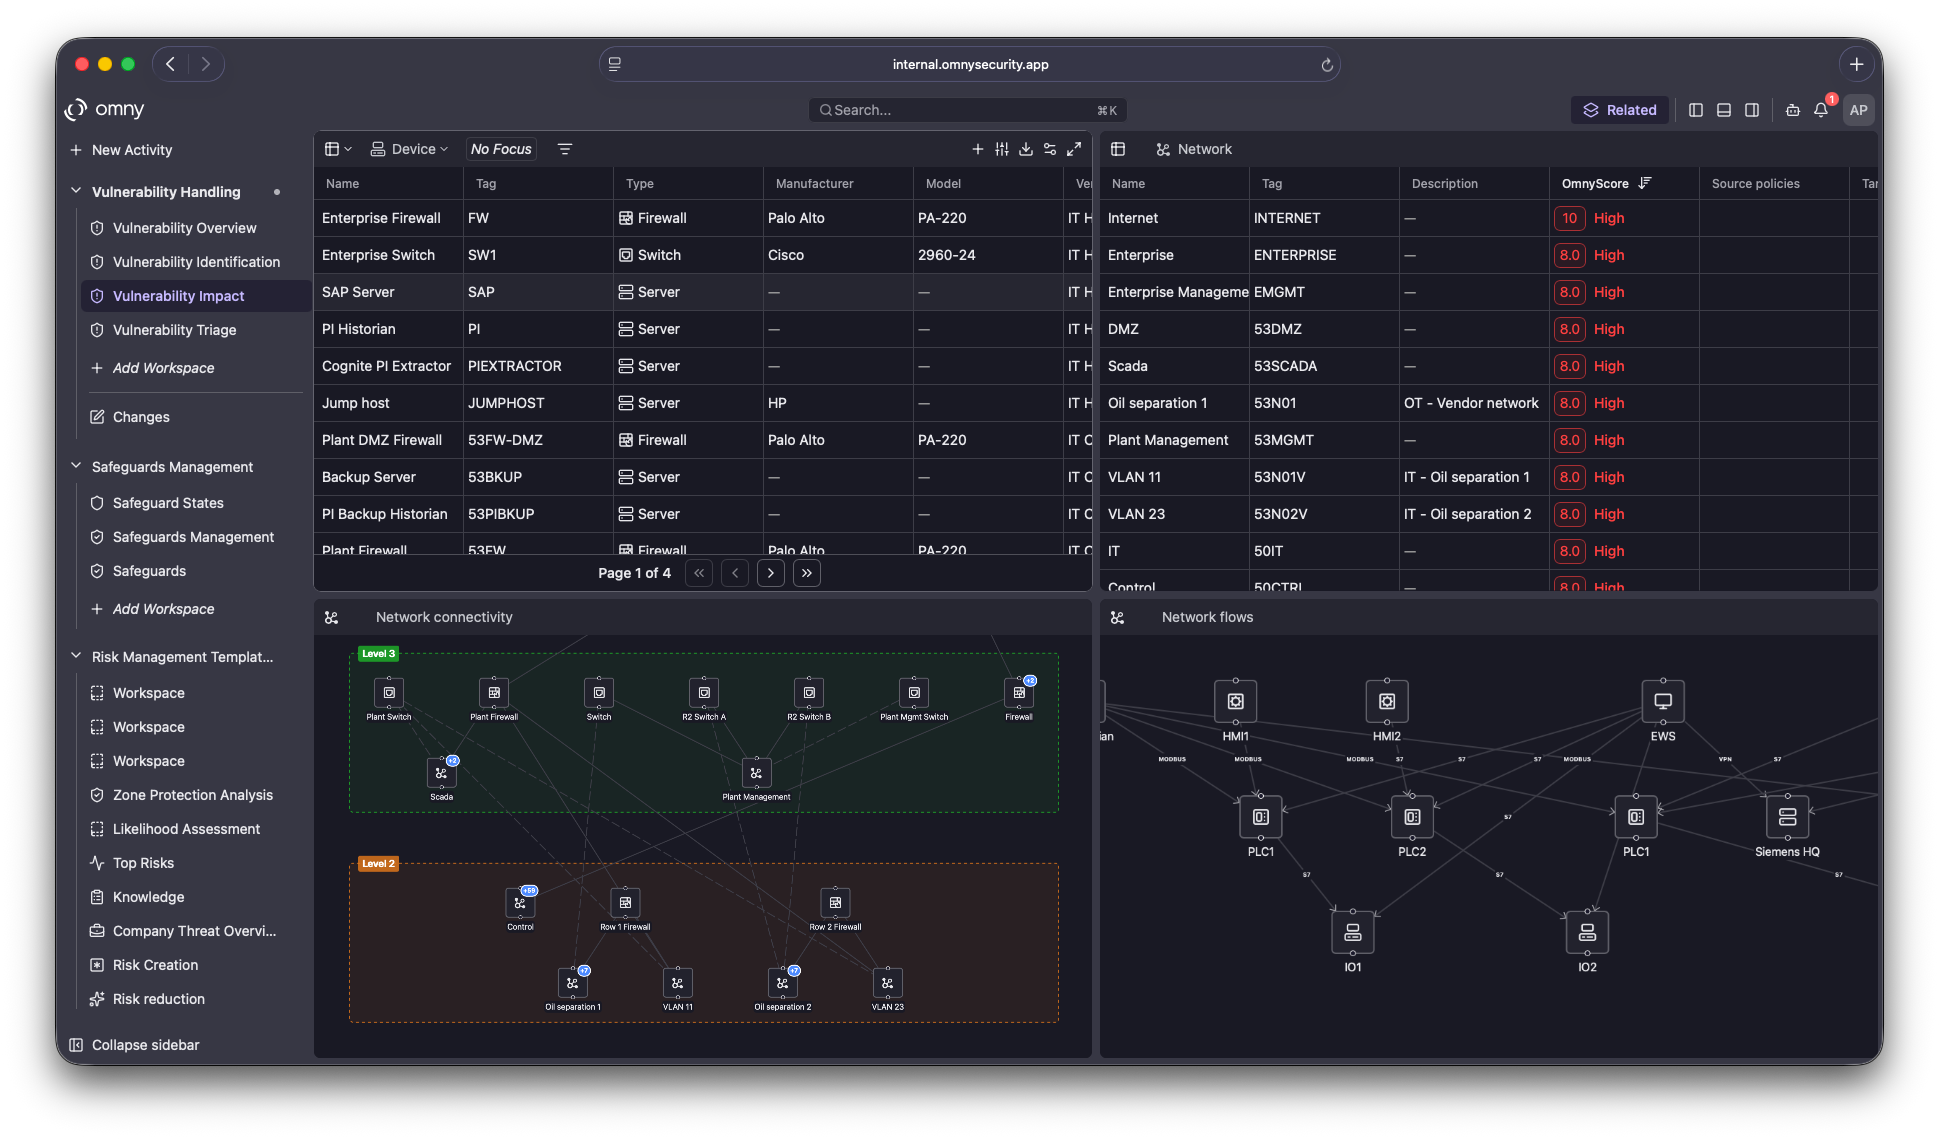The height and width of the screenshot is (1139, 1939).
Task: Click the PLC2 node in Network flows
Action: click(1412, 818)
